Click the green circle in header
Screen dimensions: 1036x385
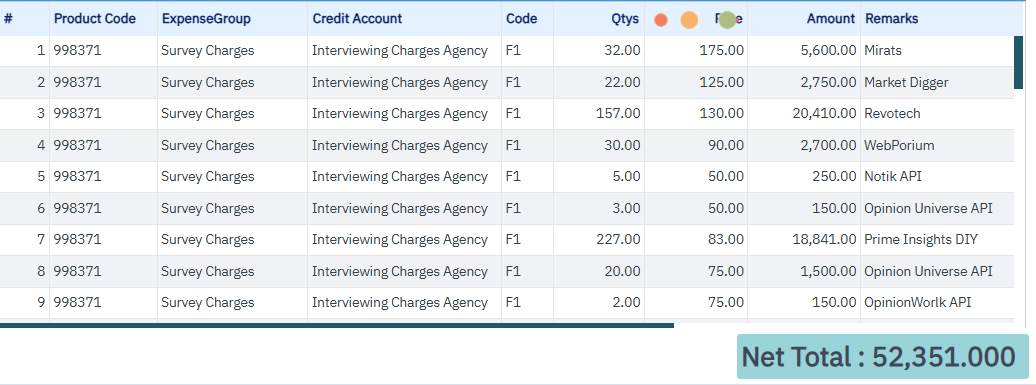coord(727,20)
